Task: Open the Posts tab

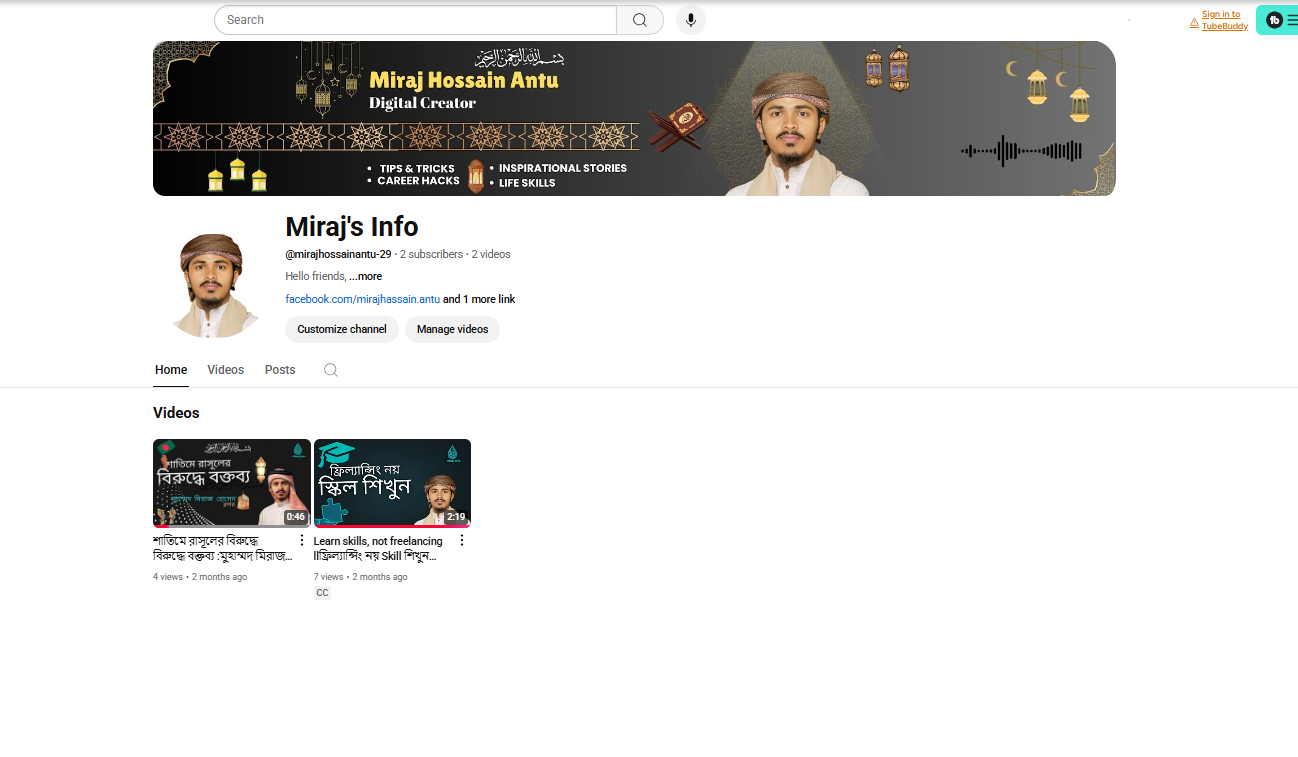Action: [279, 369]
